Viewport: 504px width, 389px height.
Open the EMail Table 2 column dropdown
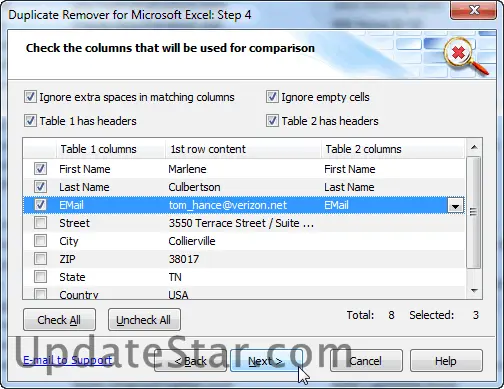[x=455, y=206]
